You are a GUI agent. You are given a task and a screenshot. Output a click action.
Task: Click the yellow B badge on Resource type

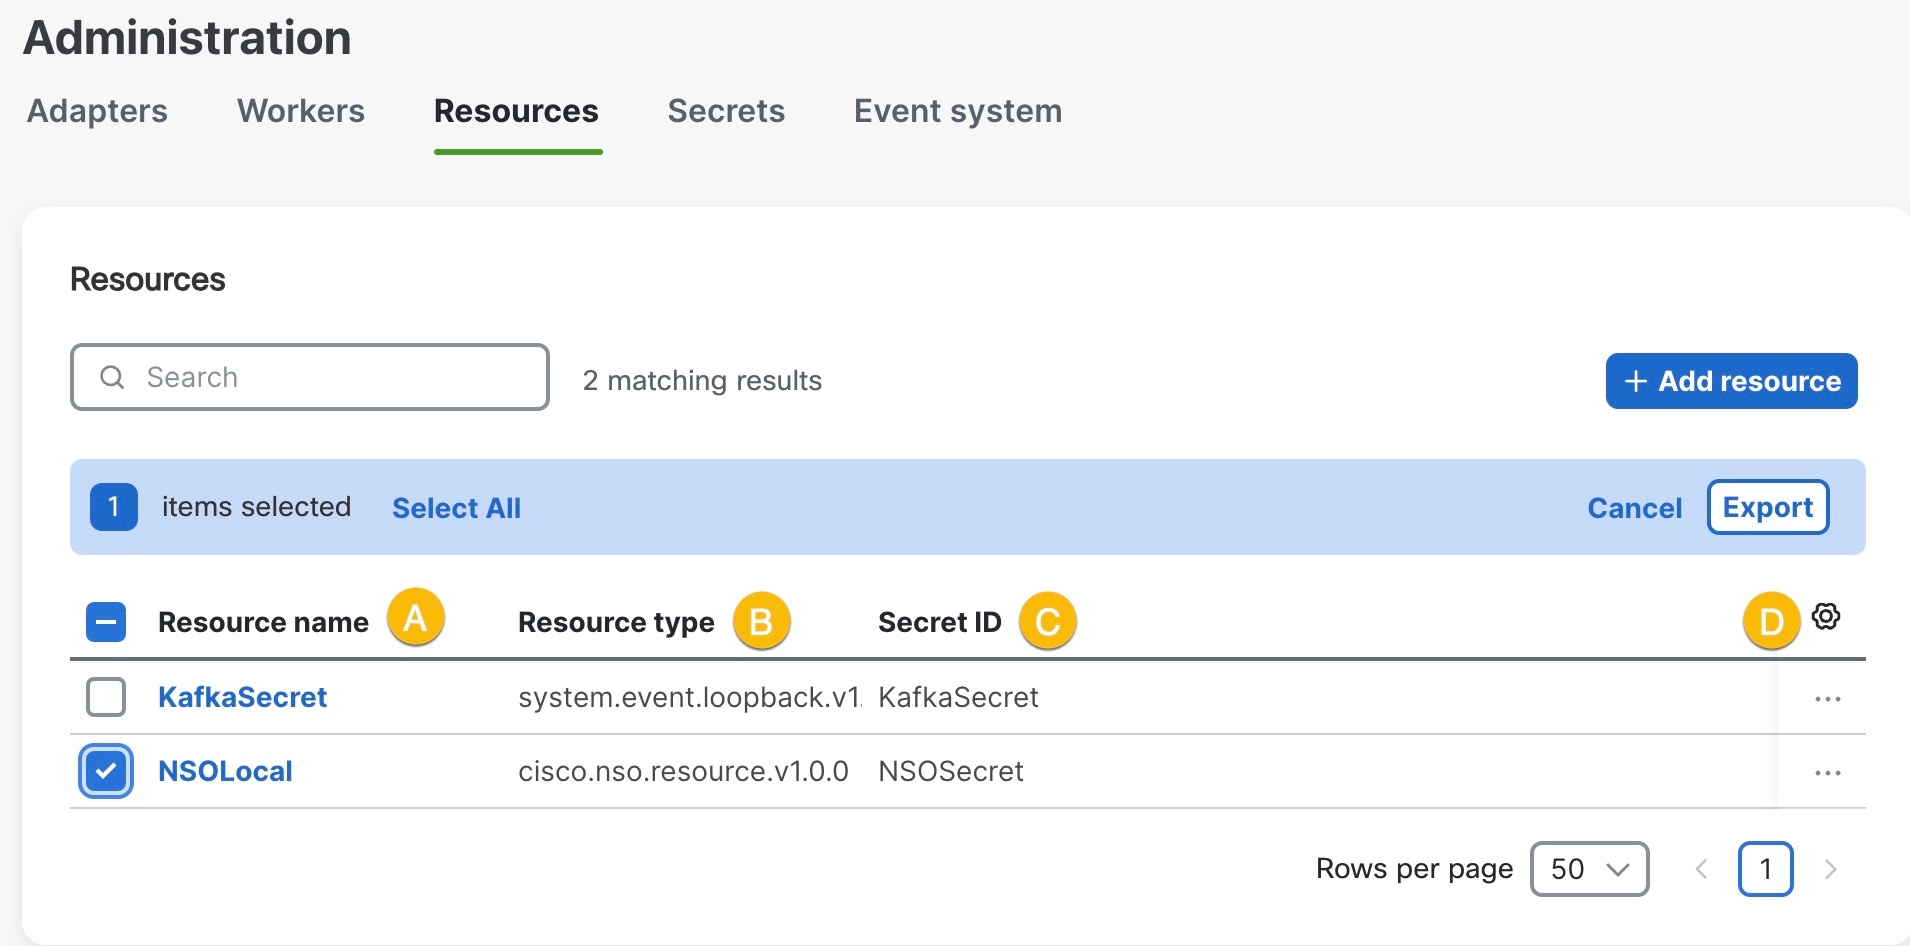click(x=761, y=620)
